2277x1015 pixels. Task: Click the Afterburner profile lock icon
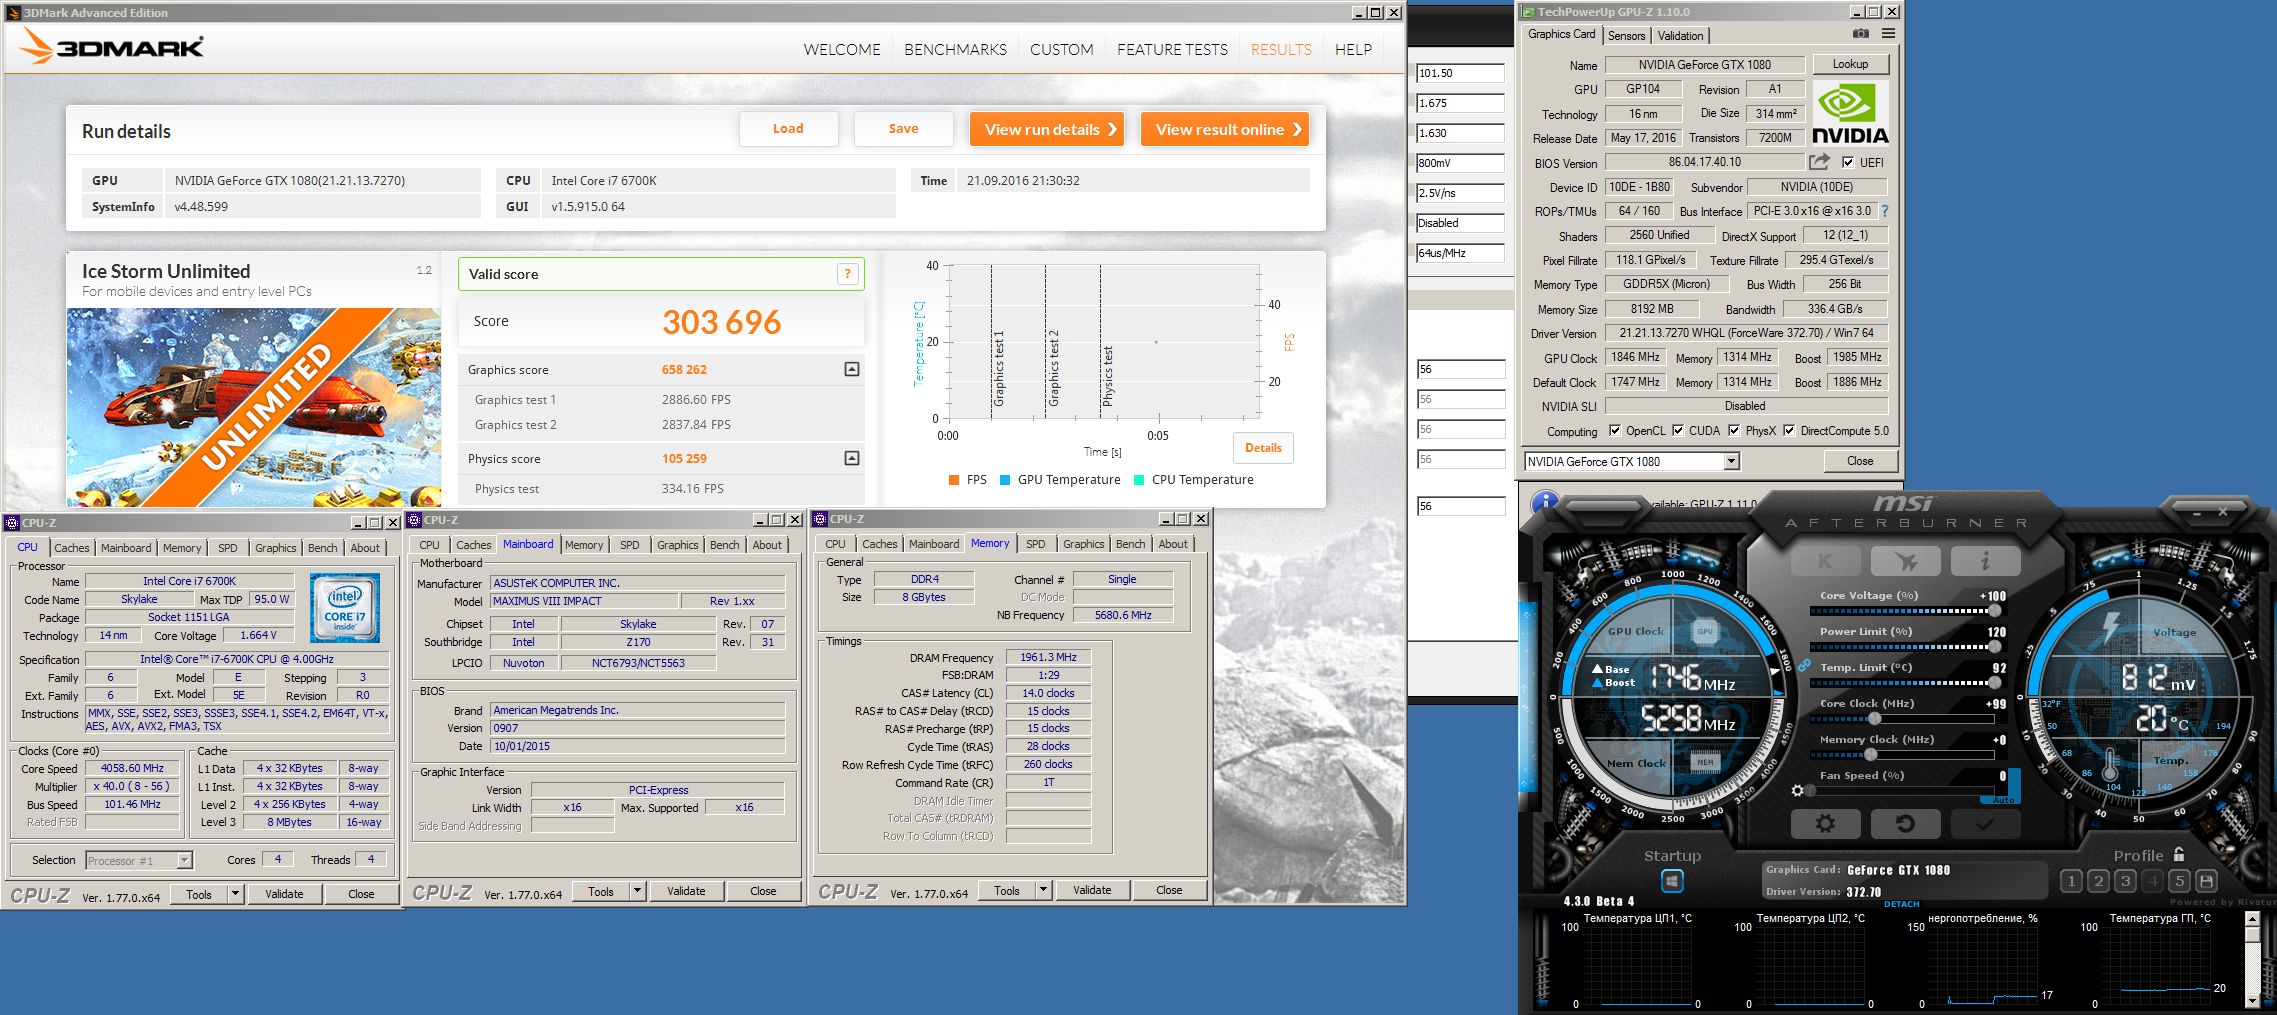point(2179,854)
